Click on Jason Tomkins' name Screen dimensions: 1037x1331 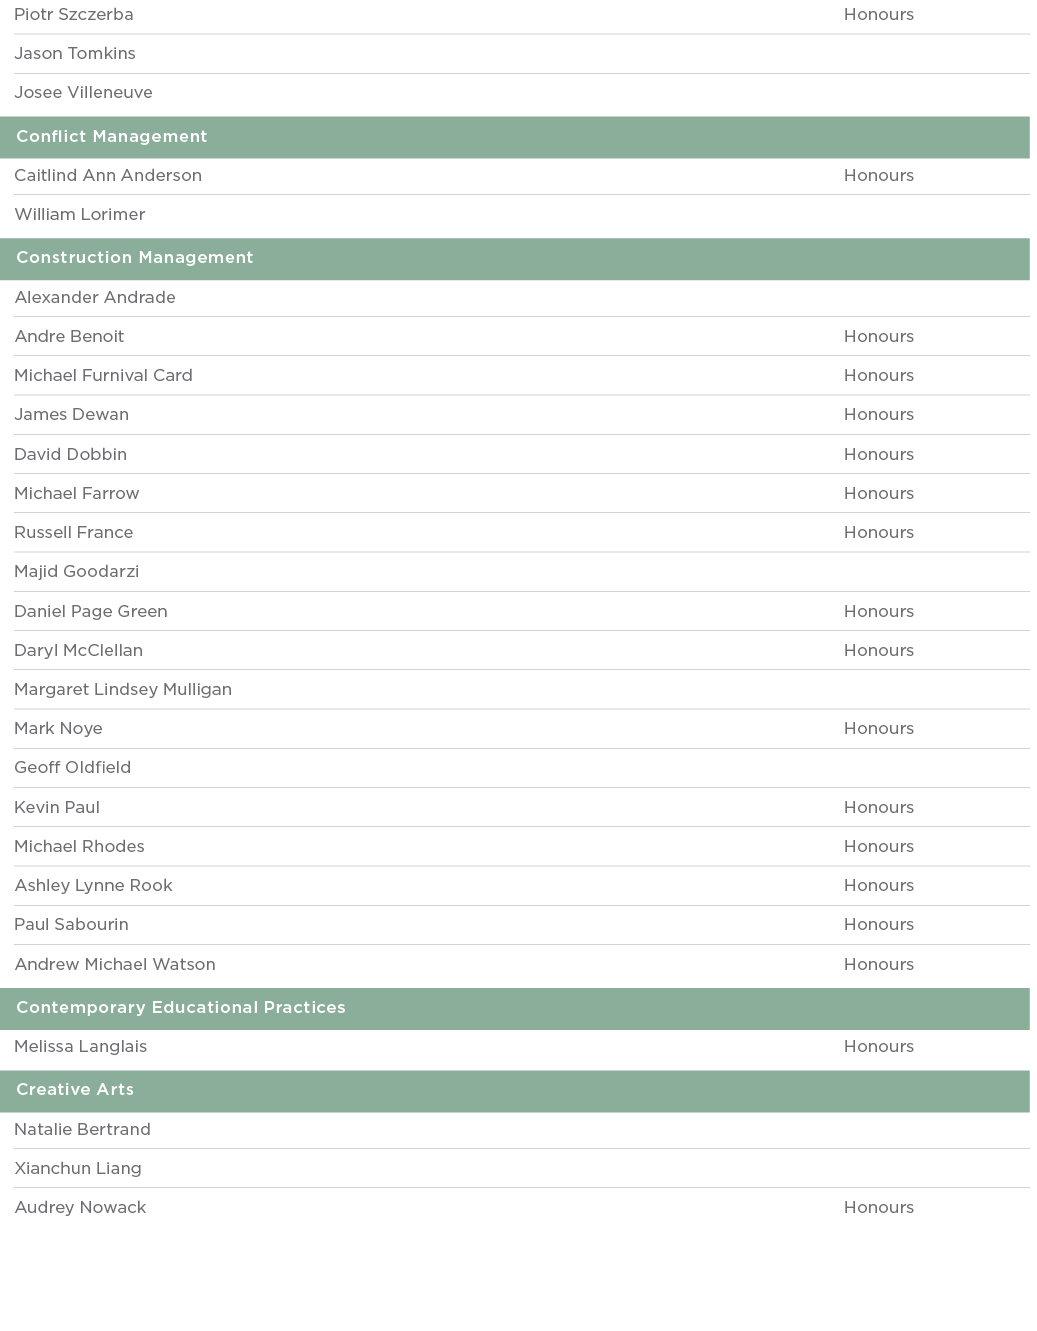coord(75,54)
